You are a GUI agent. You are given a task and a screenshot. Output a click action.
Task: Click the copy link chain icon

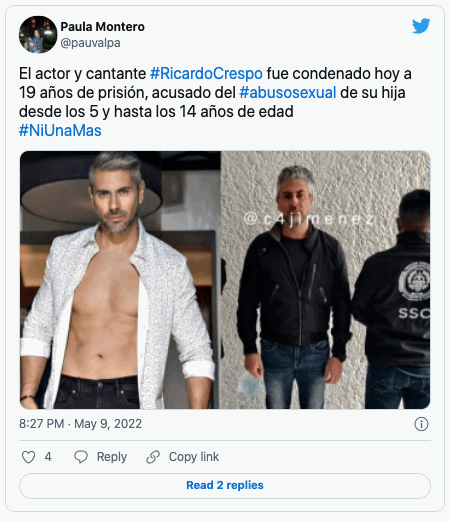(x=153, y=457)
